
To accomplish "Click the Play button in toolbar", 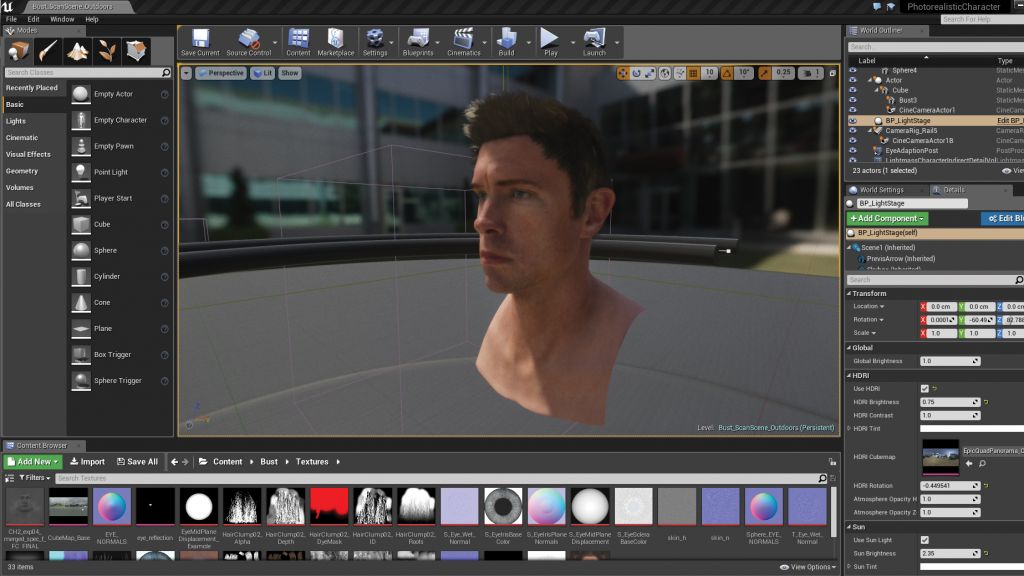I will click(550, 41).
